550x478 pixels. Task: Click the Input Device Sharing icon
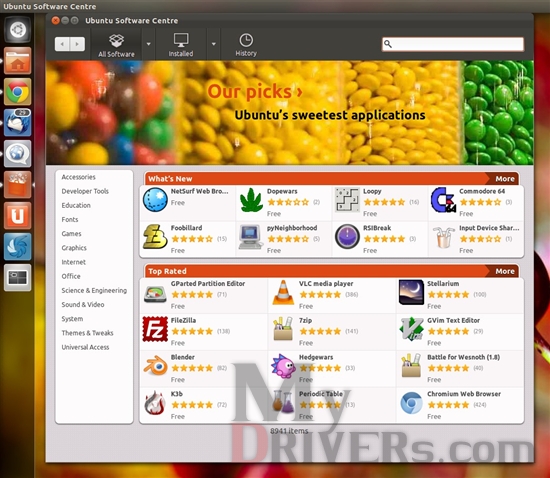[x=443, y=237]
